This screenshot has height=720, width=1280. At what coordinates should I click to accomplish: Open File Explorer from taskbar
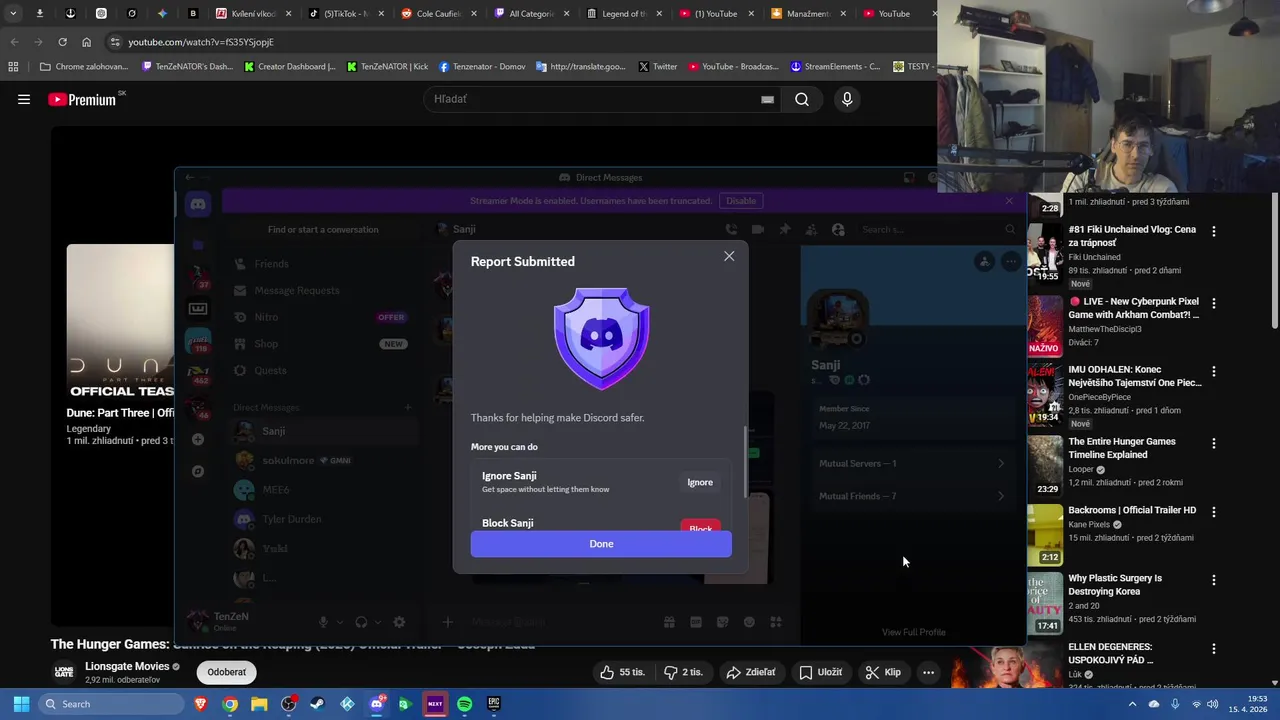259,704
